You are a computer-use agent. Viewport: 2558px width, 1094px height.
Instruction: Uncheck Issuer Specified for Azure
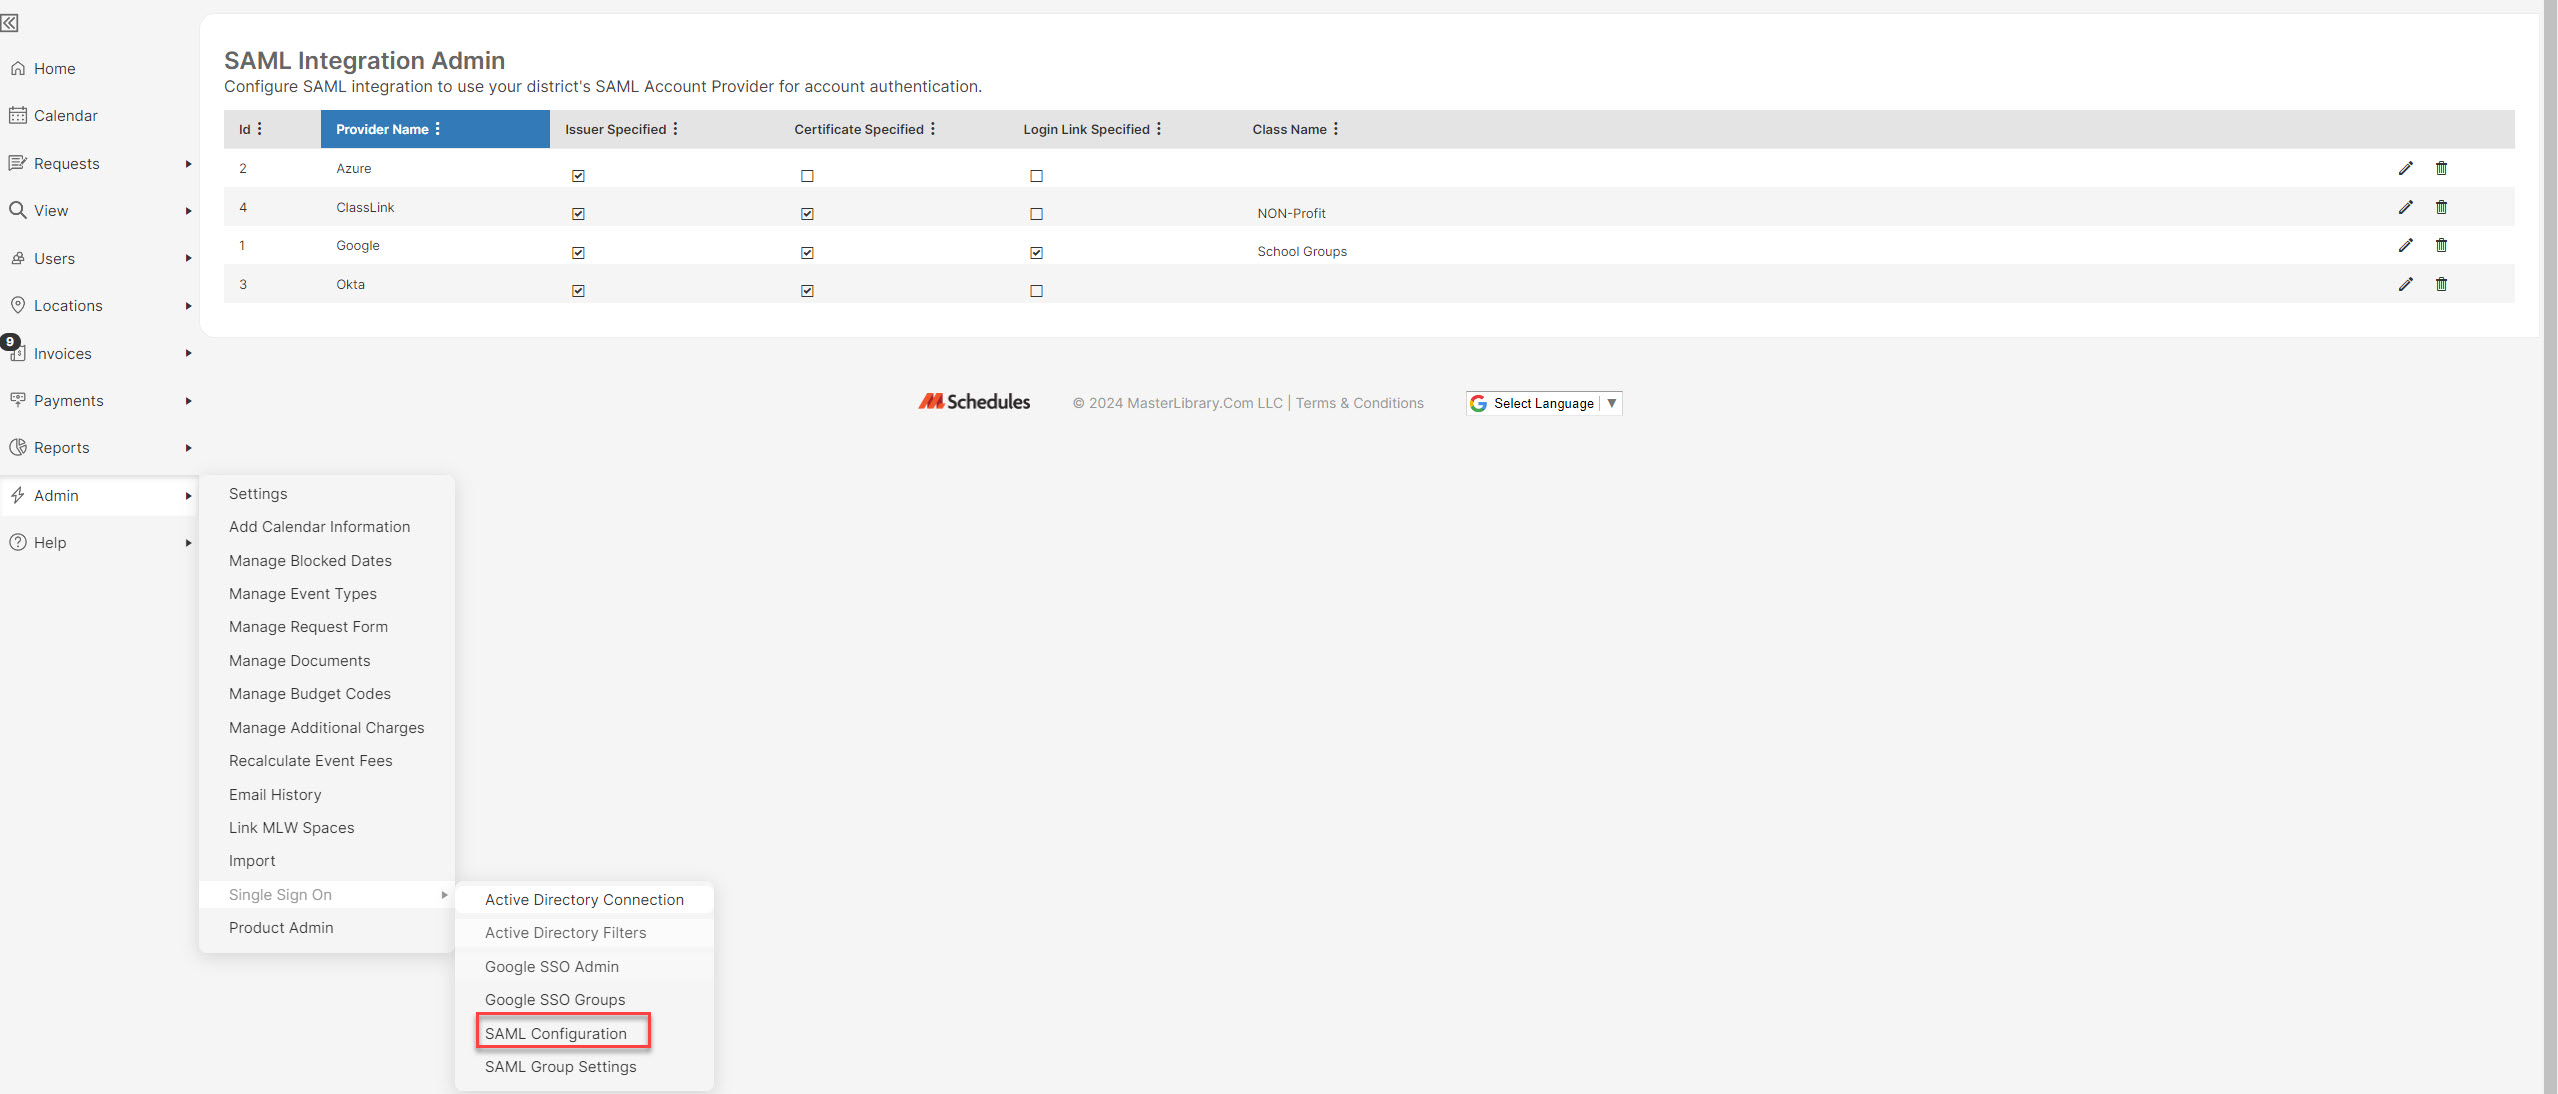coord(578,176)
